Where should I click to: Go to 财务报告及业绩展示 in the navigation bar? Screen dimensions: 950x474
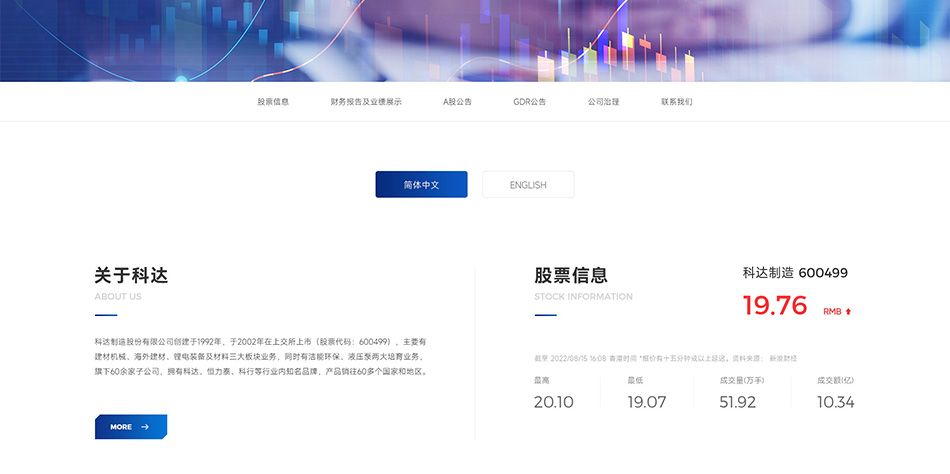[366, 102]
